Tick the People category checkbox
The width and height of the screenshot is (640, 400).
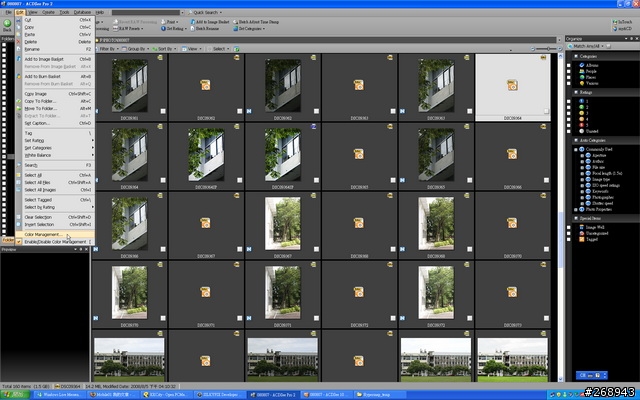(569, 71)
